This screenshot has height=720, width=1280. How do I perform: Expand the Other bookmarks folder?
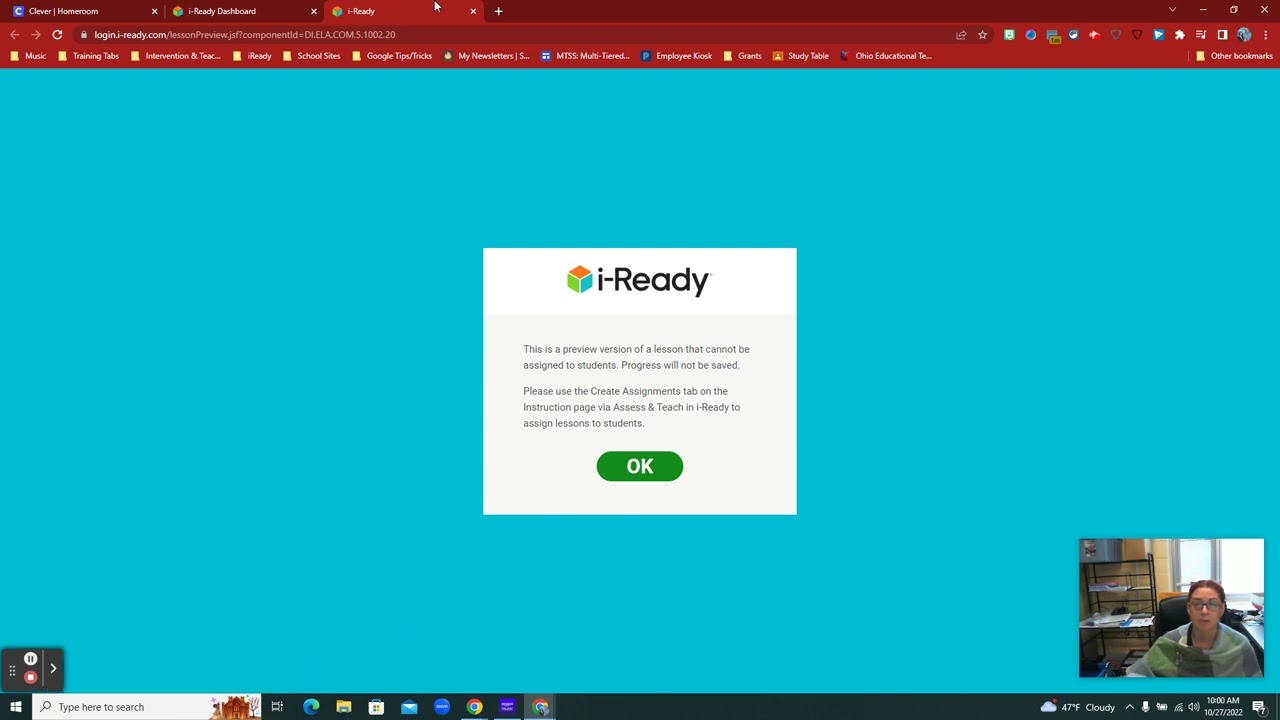(x=1234, y=56)
